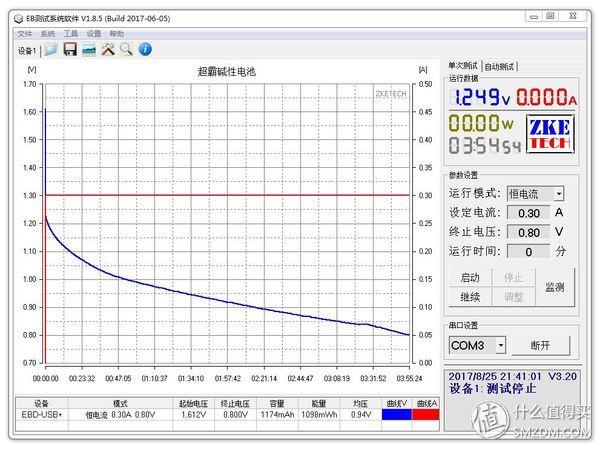Click the open file folder icon
Screen dimensions: 600x449
50,49
